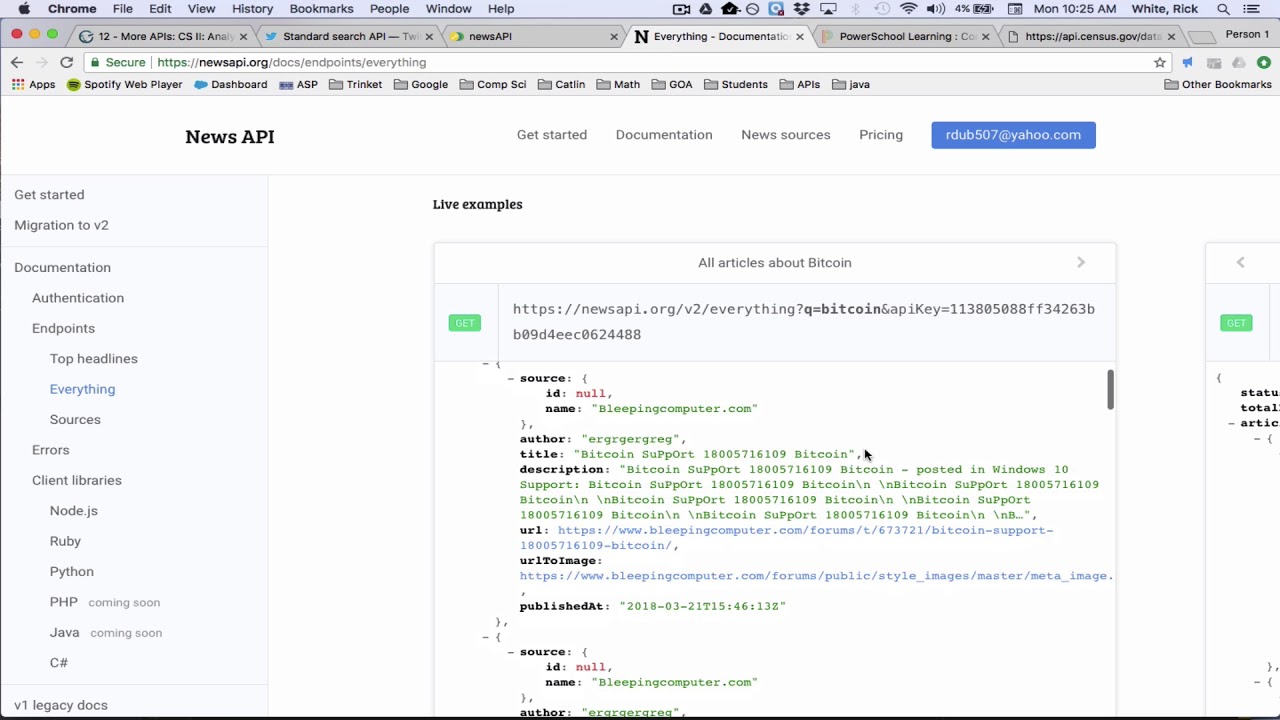Open Authentication docs in sidebar
The width and height of the screenshot is (1280, 720).
pyautogui.click(x=78, y=298)
